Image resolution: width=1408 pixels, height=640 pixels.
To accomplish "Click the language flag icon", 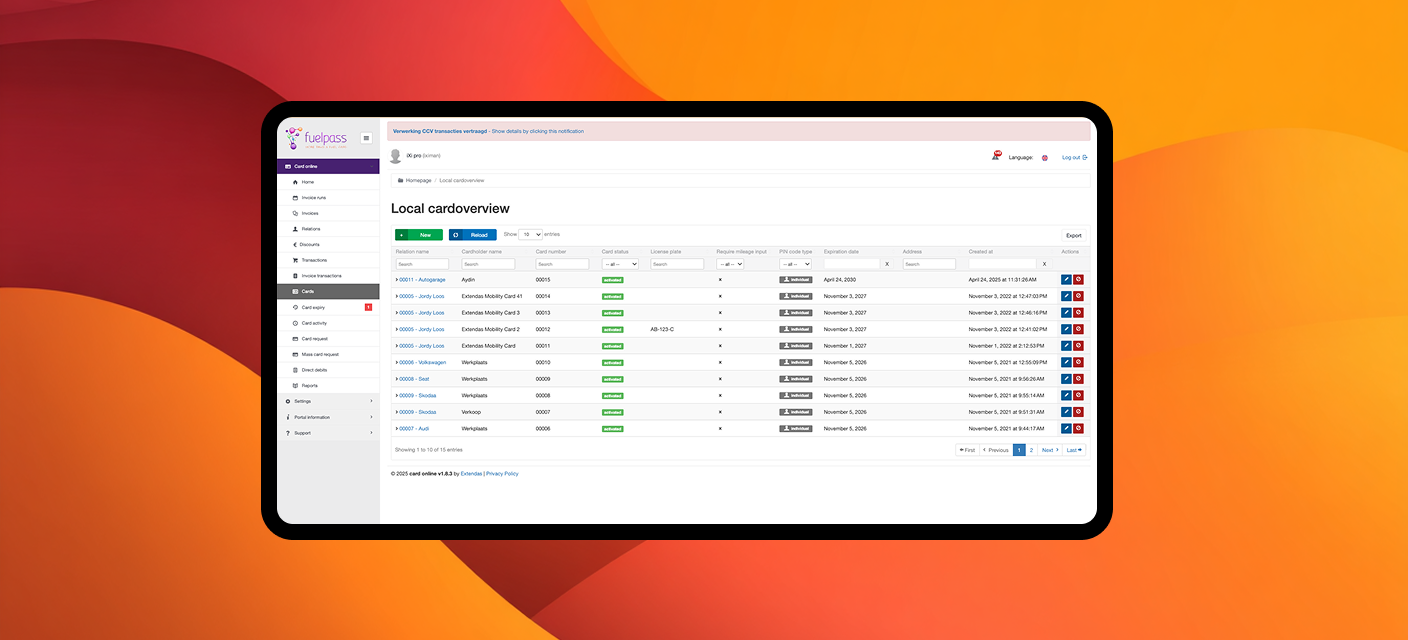I will (x=1045, y=158).
